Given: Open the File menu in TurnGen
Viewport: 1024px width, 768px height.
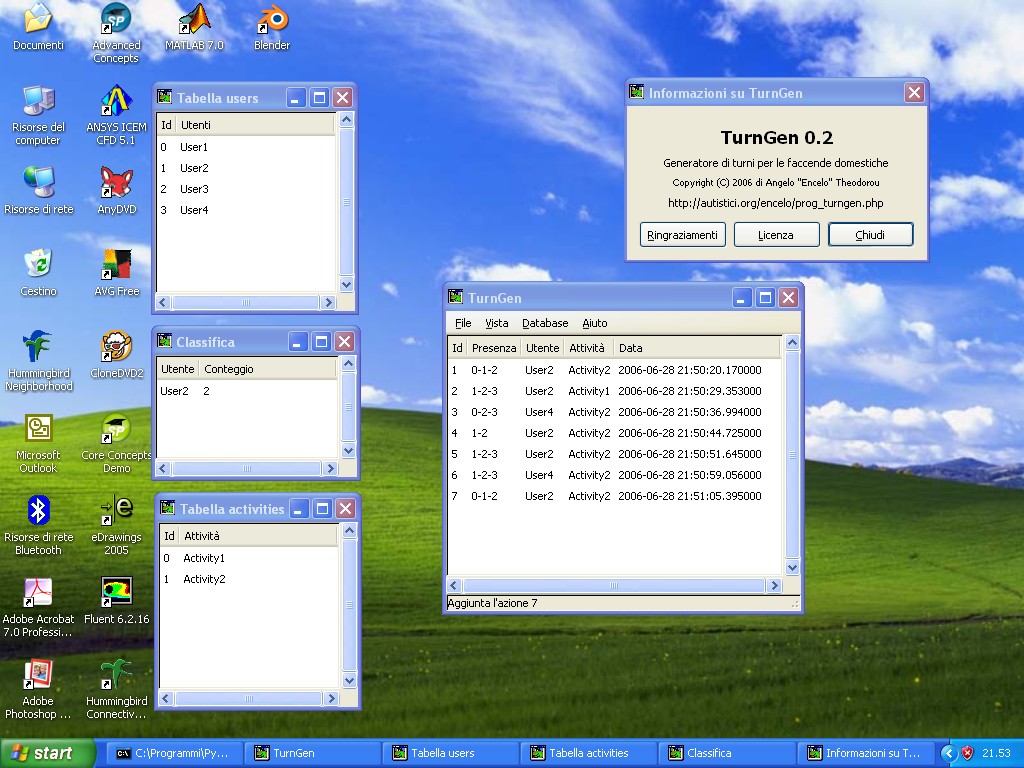Looking at the screenshot, I should pyautogui.click(x=463, y=323).
